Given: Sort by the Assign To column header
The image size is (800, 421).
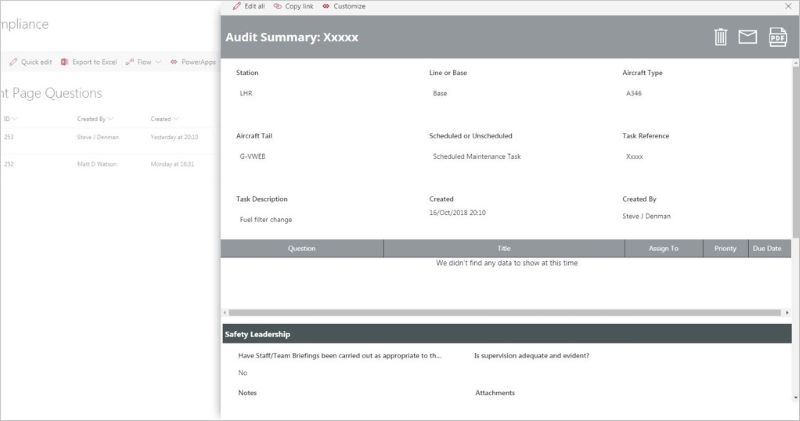Looking at the screenshot, I should (x=664, y=249).
